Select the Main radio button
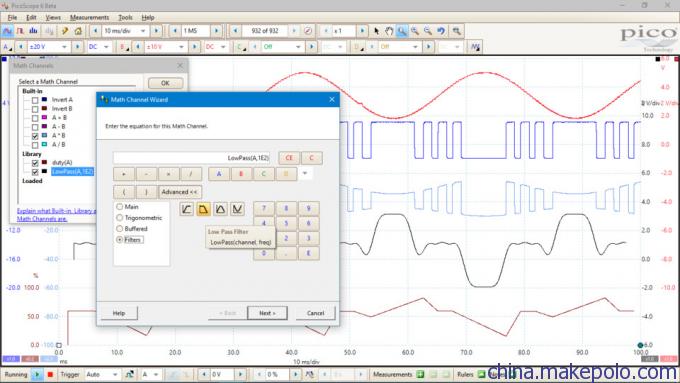 coord(120,207)
